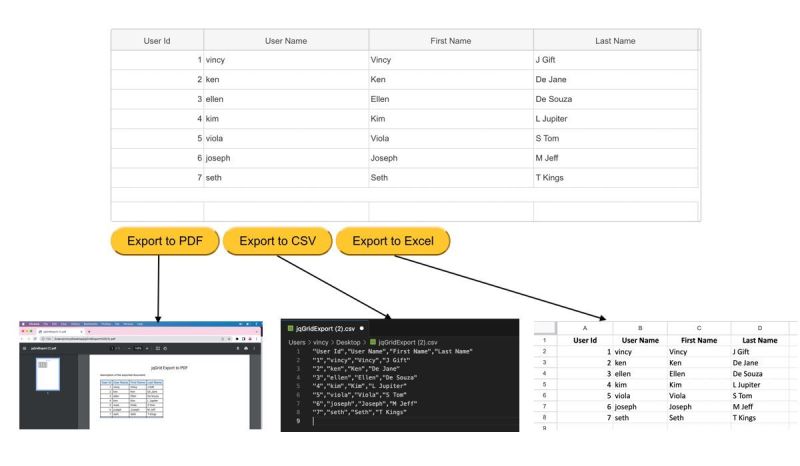
Task: Open a new browser tab with plus icon
Action: 89,332
